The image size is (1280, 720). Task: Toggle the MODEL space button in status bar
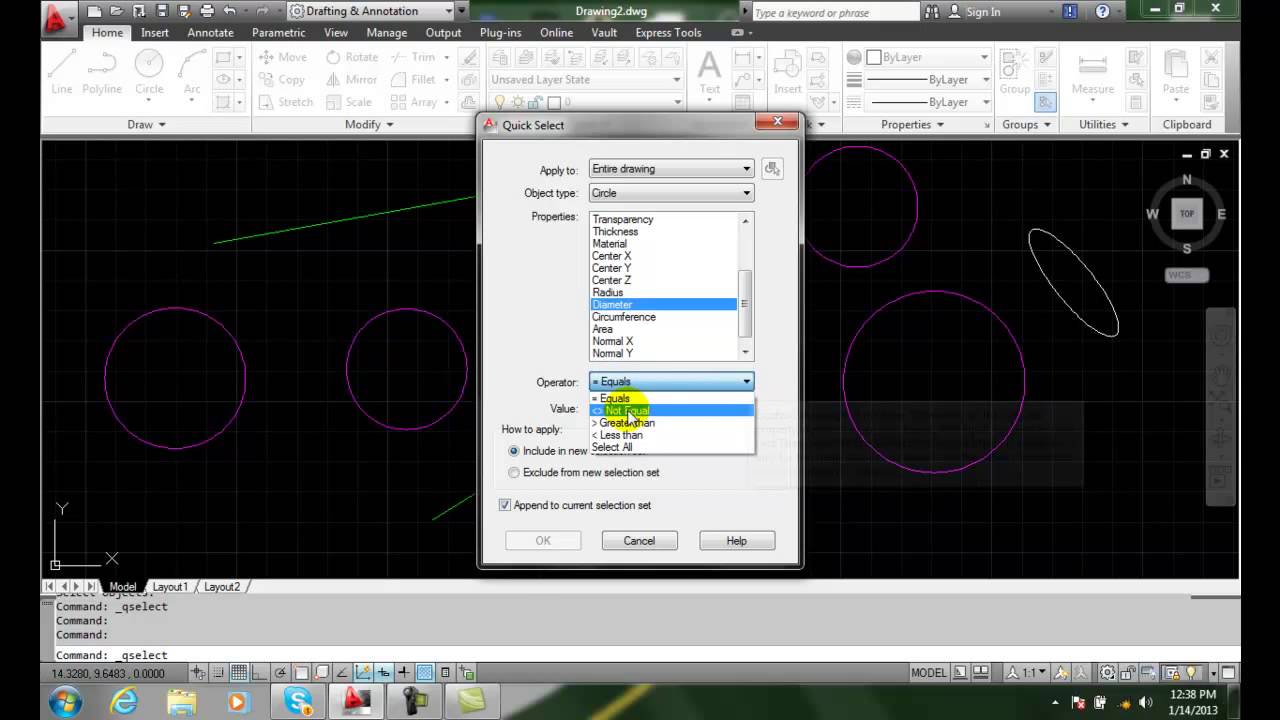[x=929, y=673]
